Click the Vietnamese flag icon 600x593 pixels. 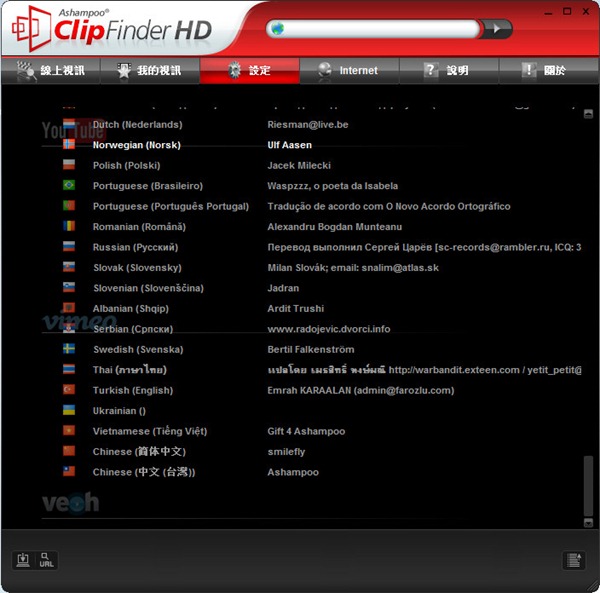click(69, 430)
